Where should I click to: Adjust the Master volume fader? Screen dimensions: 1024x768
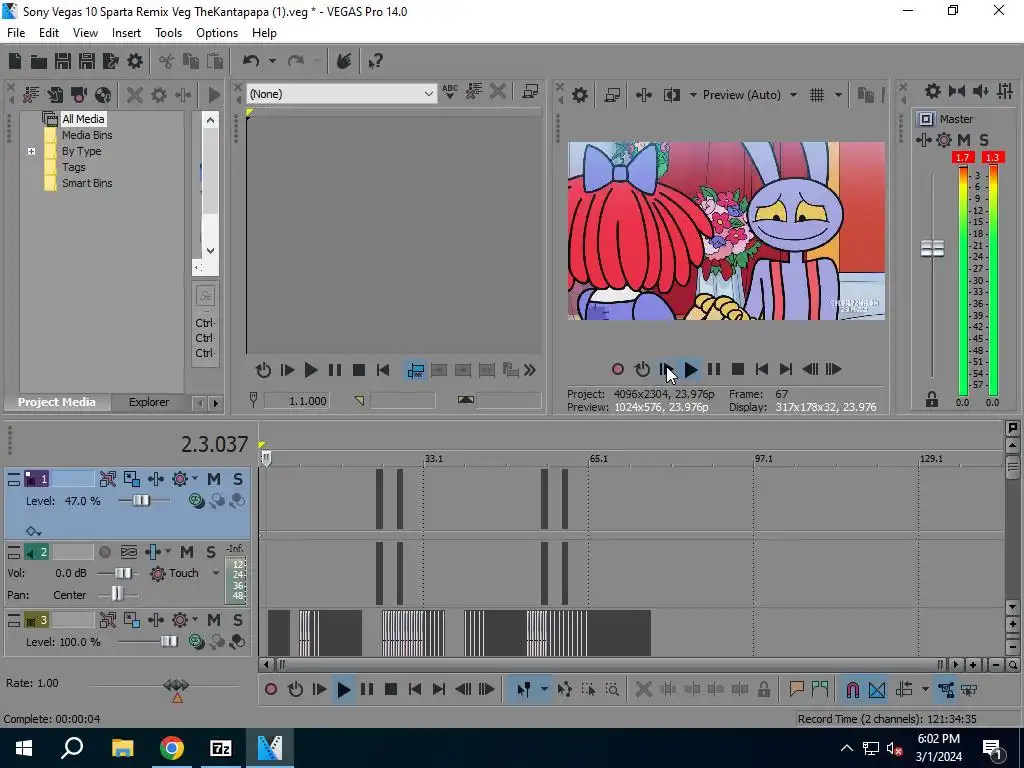point(932,249)
